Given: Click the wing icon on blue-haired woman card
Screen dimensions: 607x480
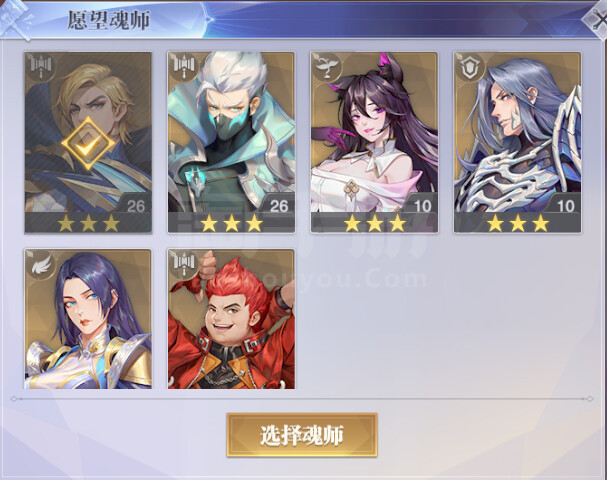Looking at the screenshot, I should (41, 264).
